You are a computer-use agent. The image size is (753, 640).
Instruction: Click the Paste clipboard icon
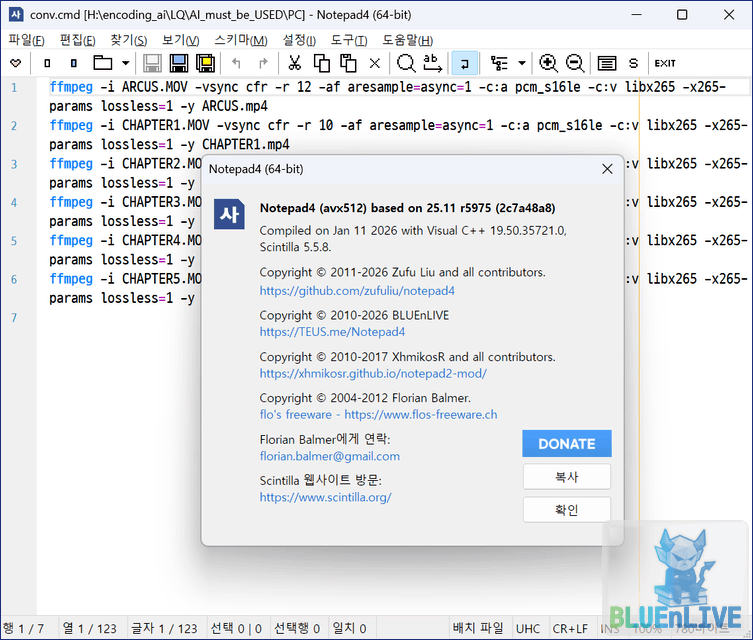(347, 63)
